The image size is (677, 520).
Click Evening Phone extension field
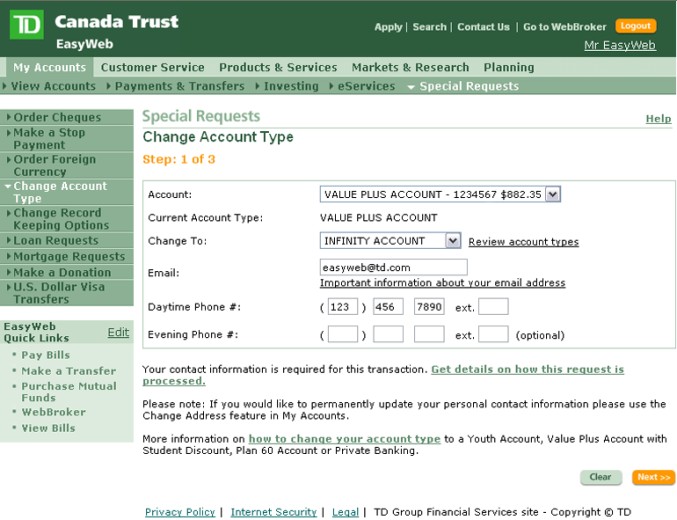click(493, 334)
